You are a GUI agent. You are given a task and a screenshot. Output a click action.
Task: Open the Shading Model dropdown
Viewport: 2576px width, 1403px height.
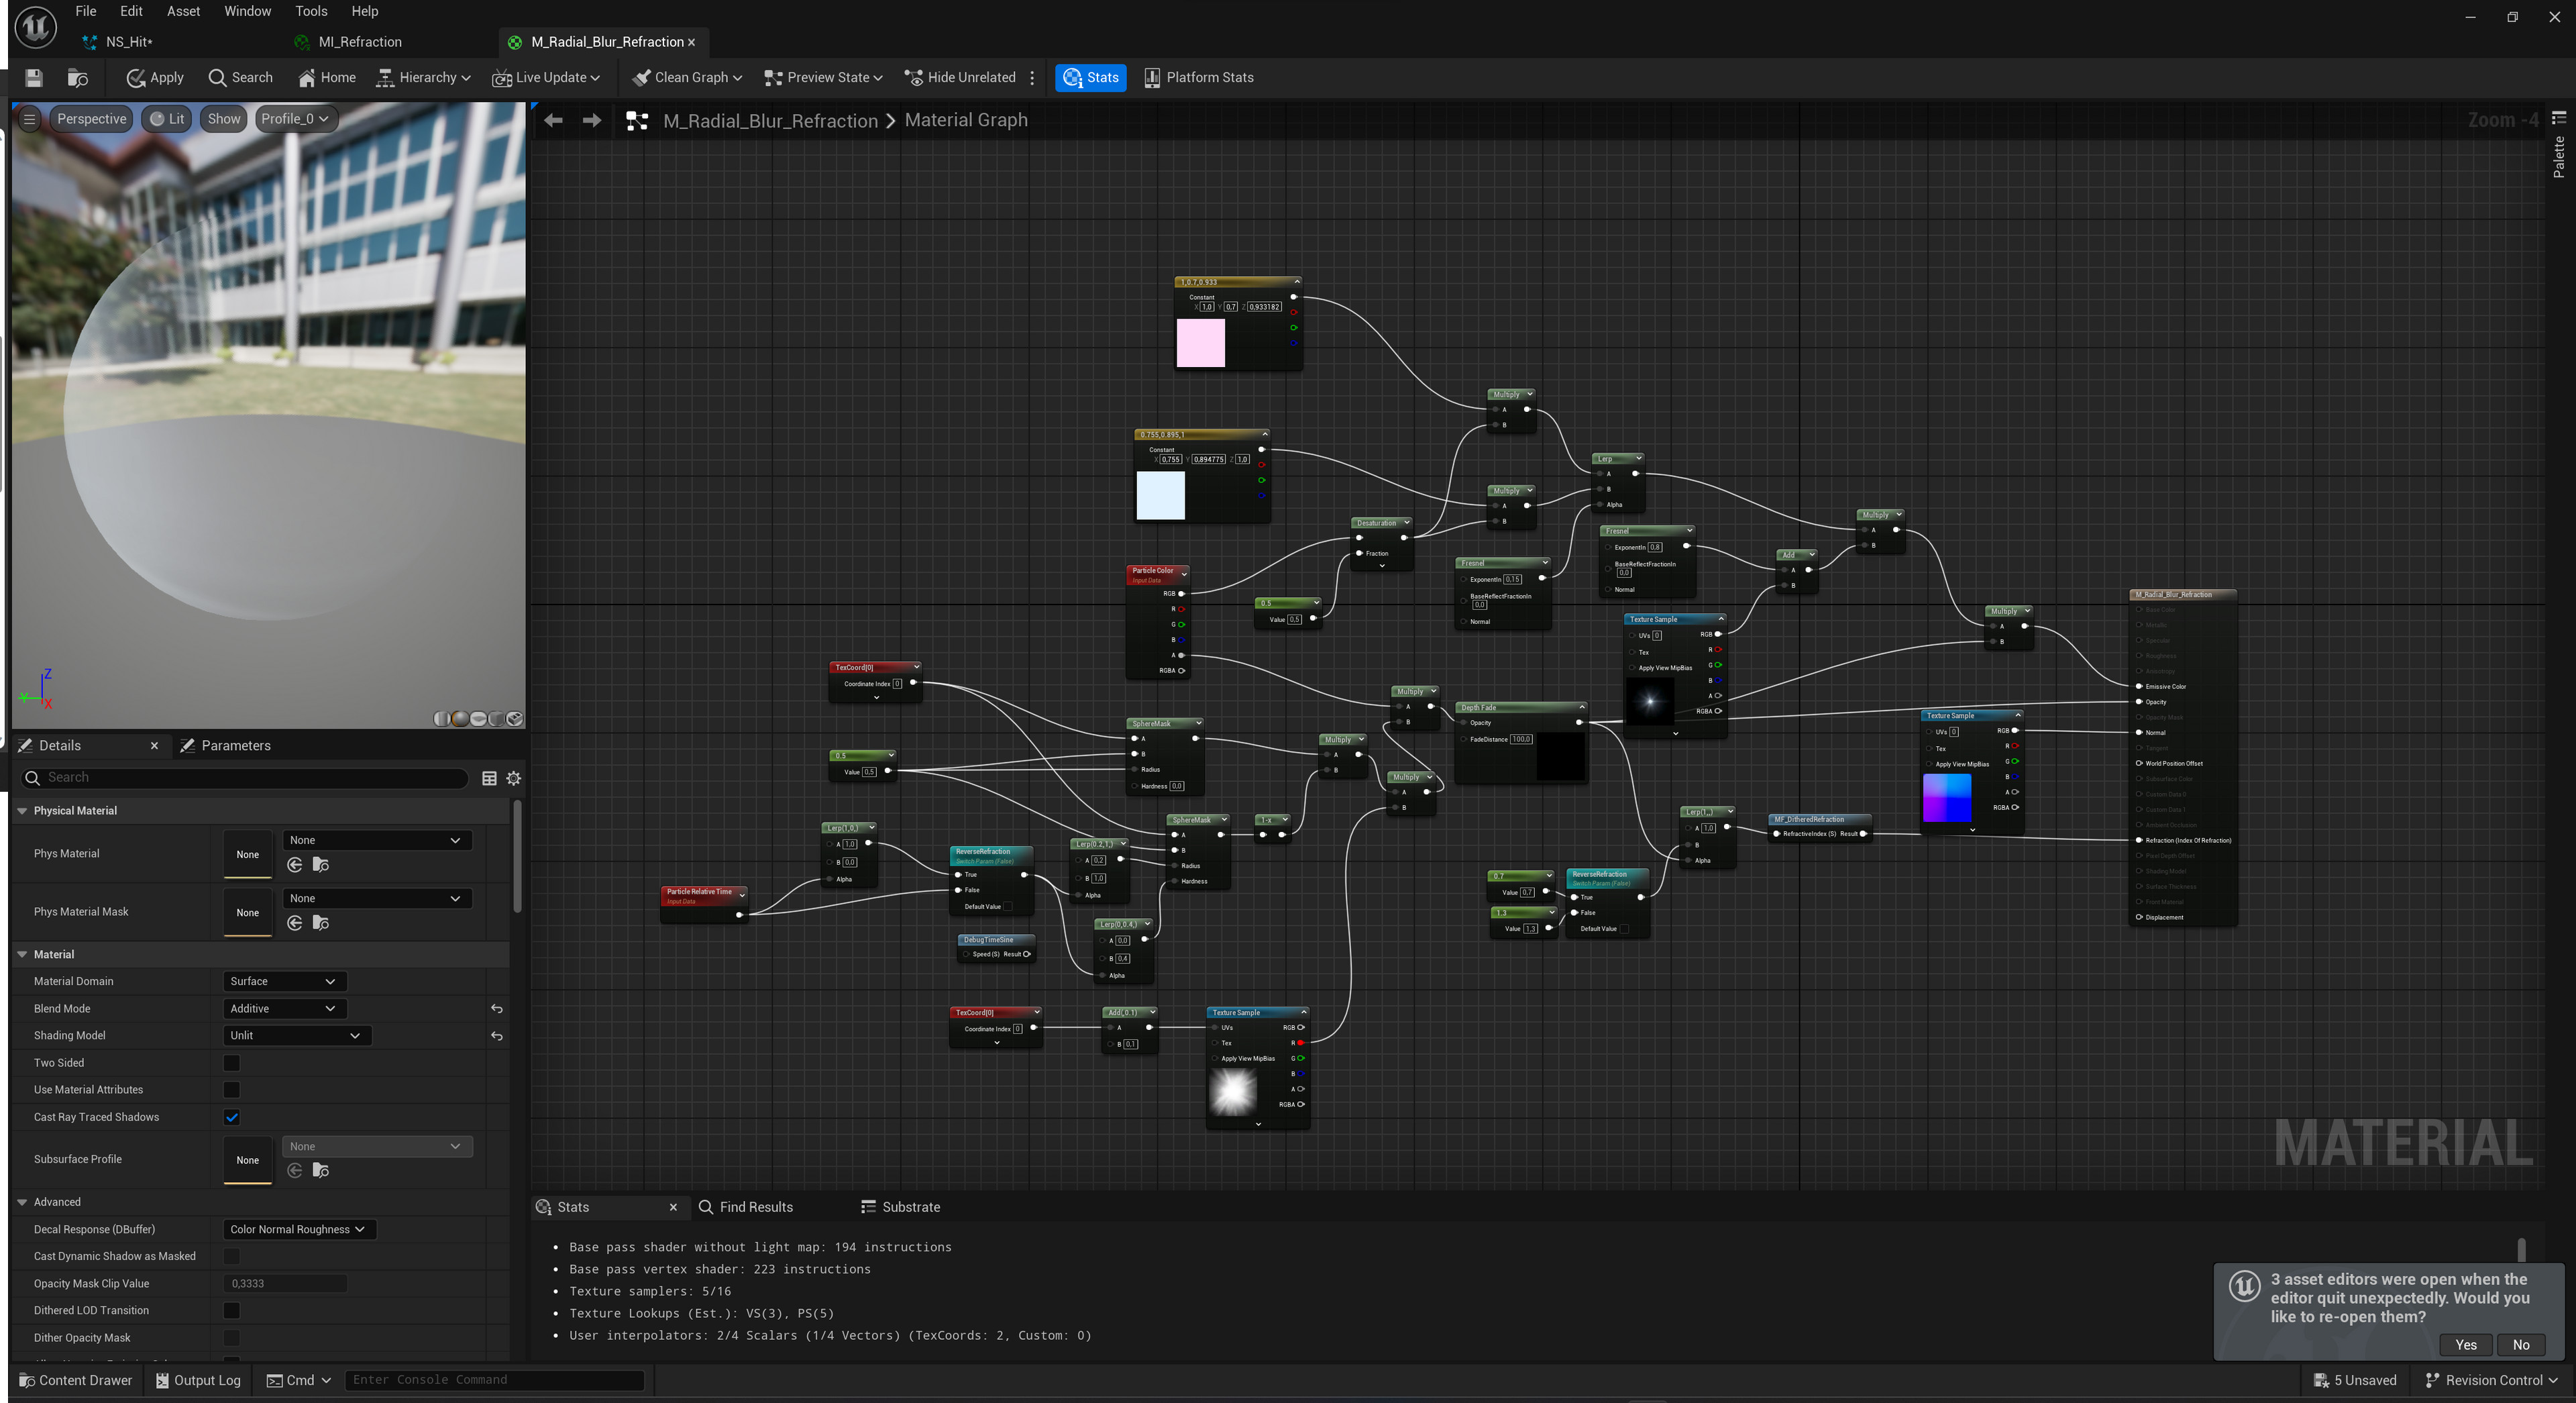296,1036
